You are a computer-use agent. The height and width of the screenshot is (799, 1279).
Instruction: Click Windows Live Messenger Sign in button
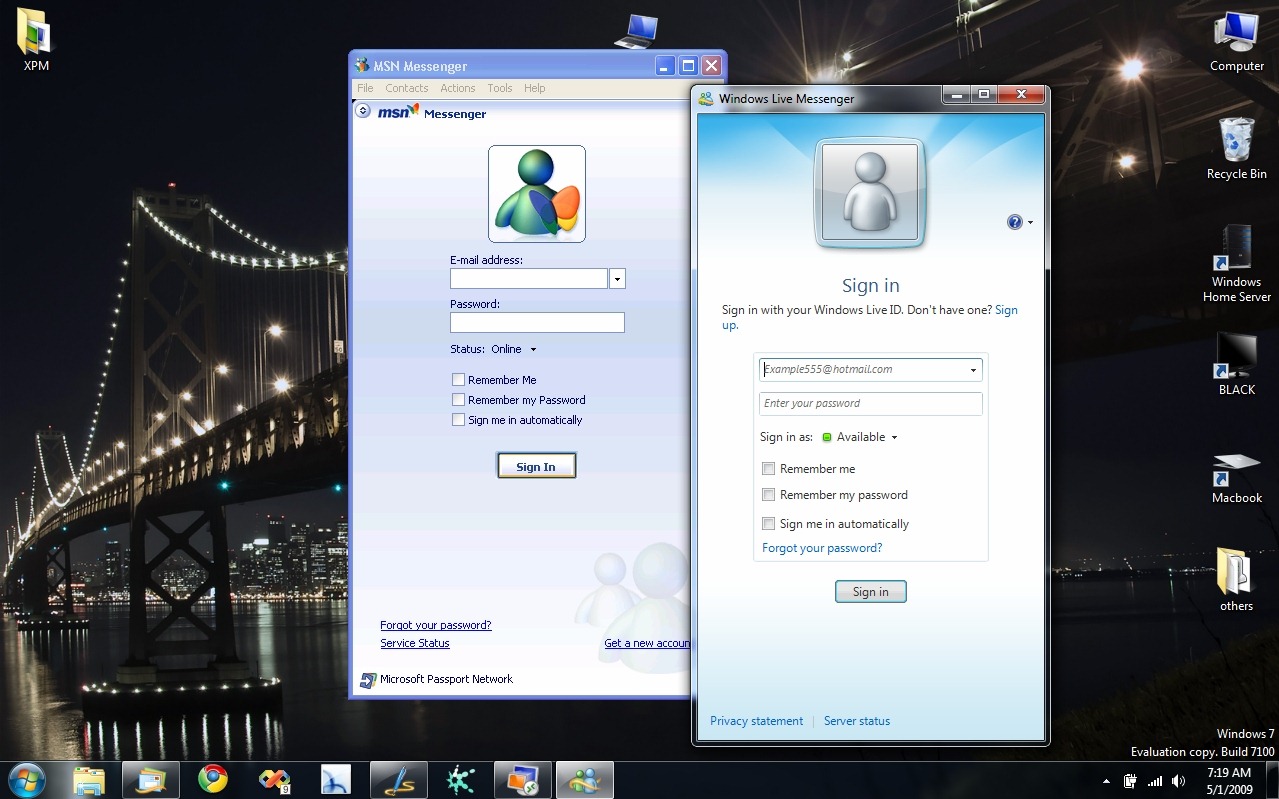pyautogui.click(x=870, y=592)
